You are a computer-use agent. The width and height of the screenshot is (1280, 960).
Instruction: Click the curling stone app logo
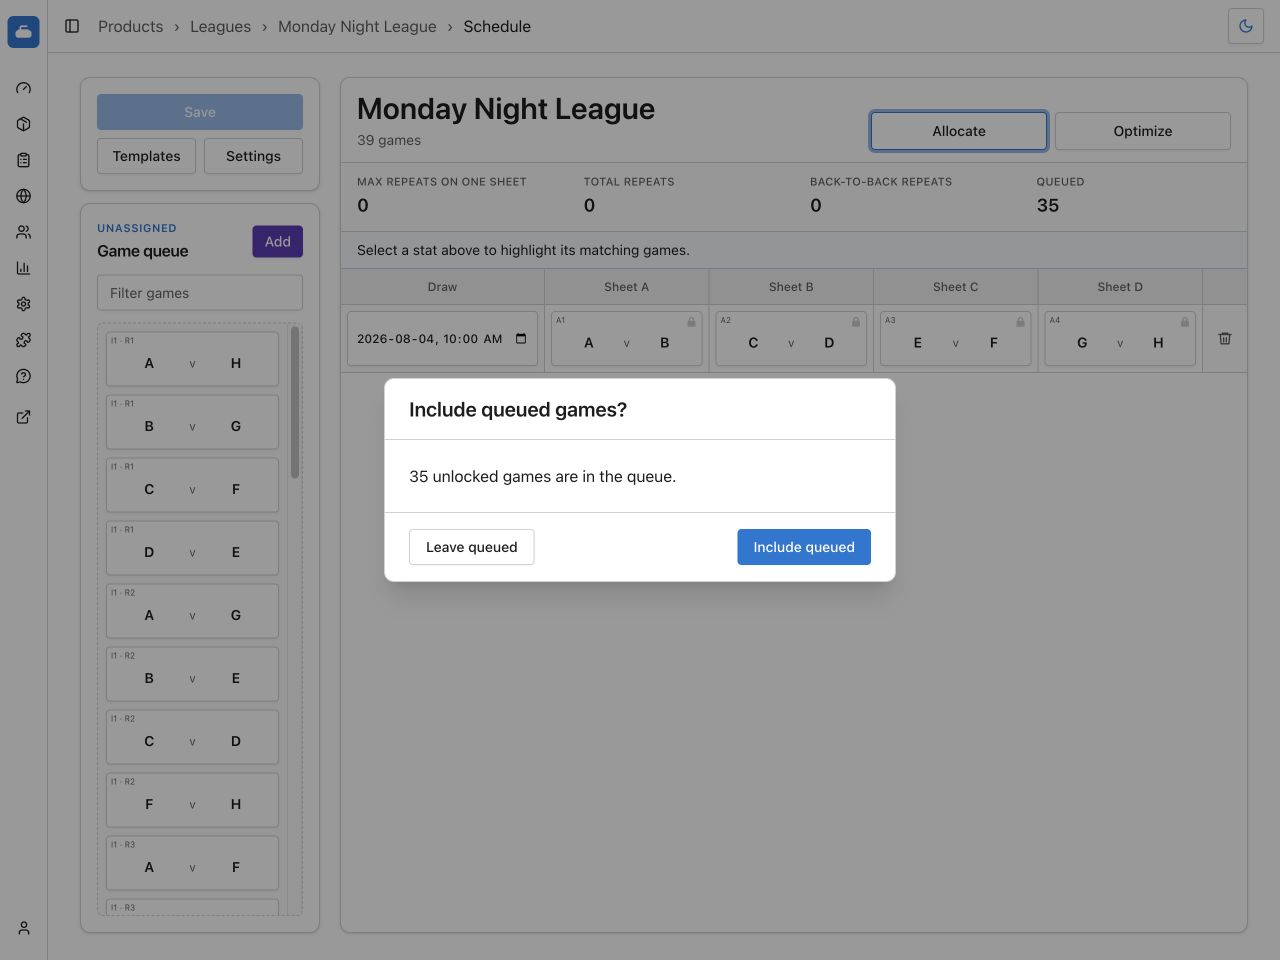click(x=23, y=32)
